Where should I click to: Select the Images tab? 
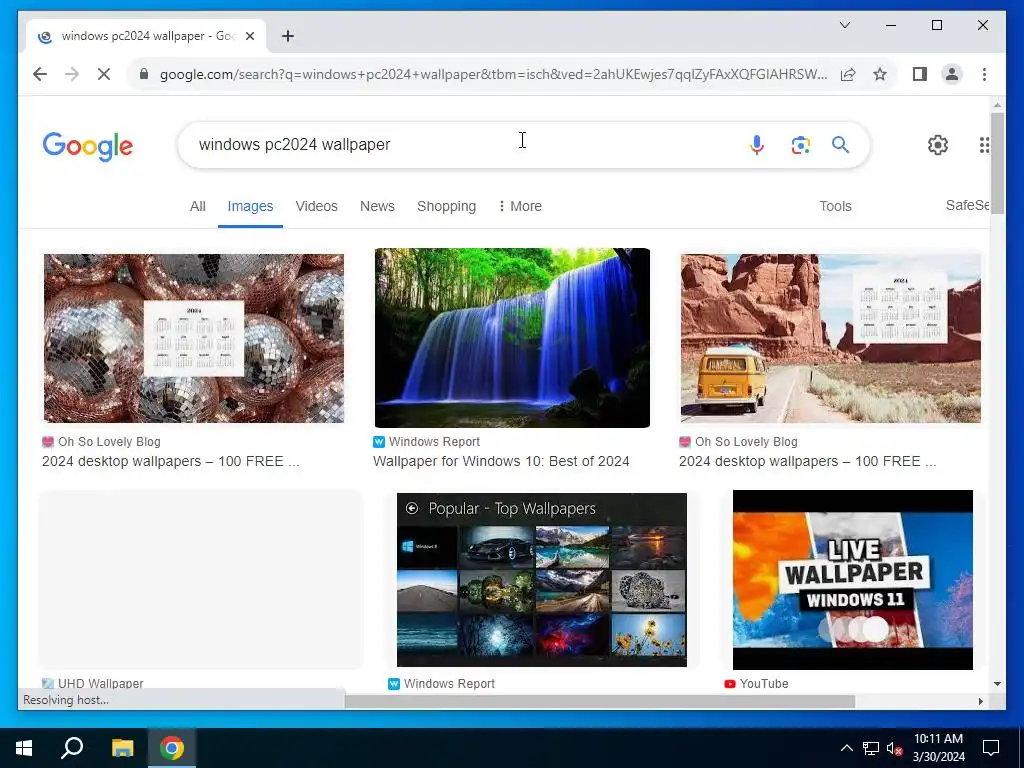tap(250, 206)
